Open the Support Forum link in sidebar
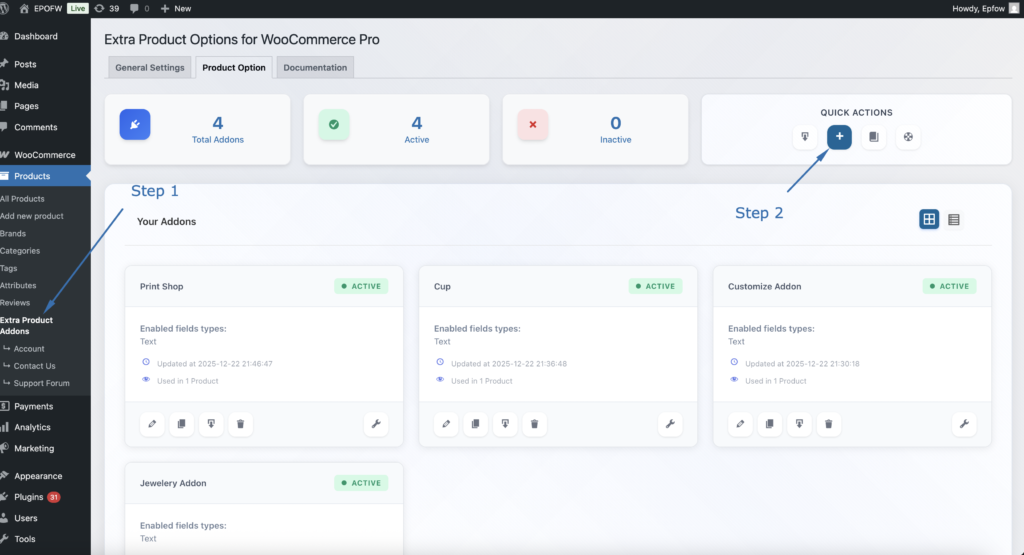The width and height of the screenshot is (1024, 555). [41, 383]
